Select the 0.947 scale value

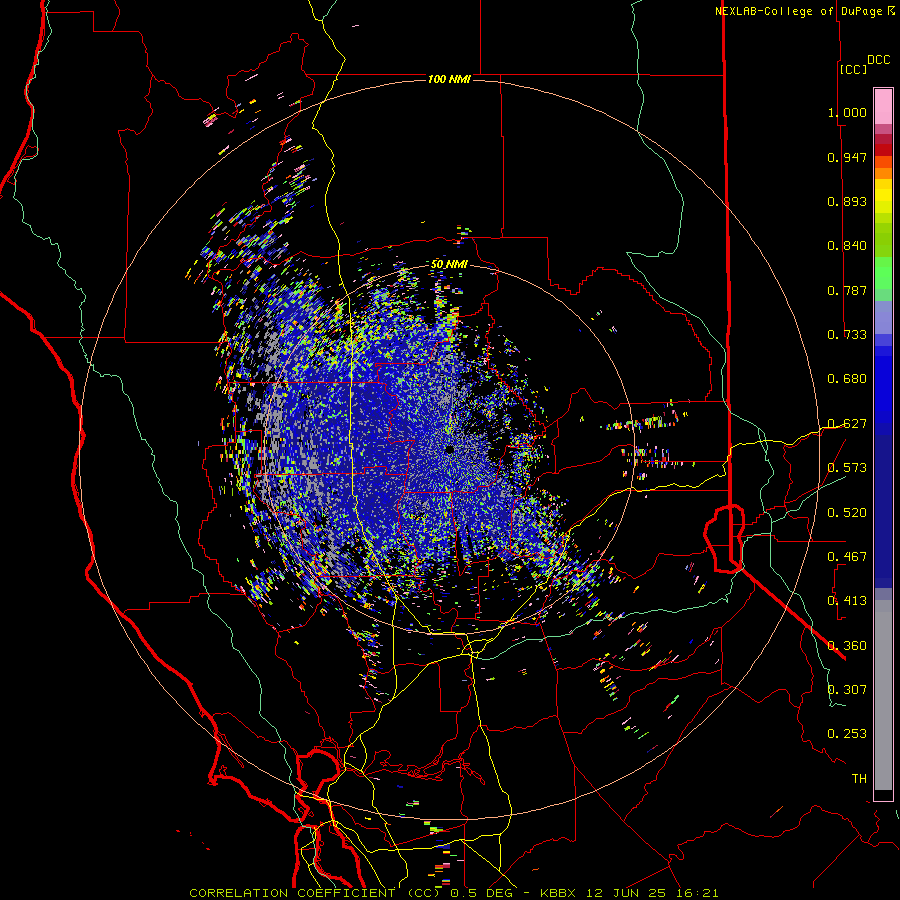tap(847, 157)
